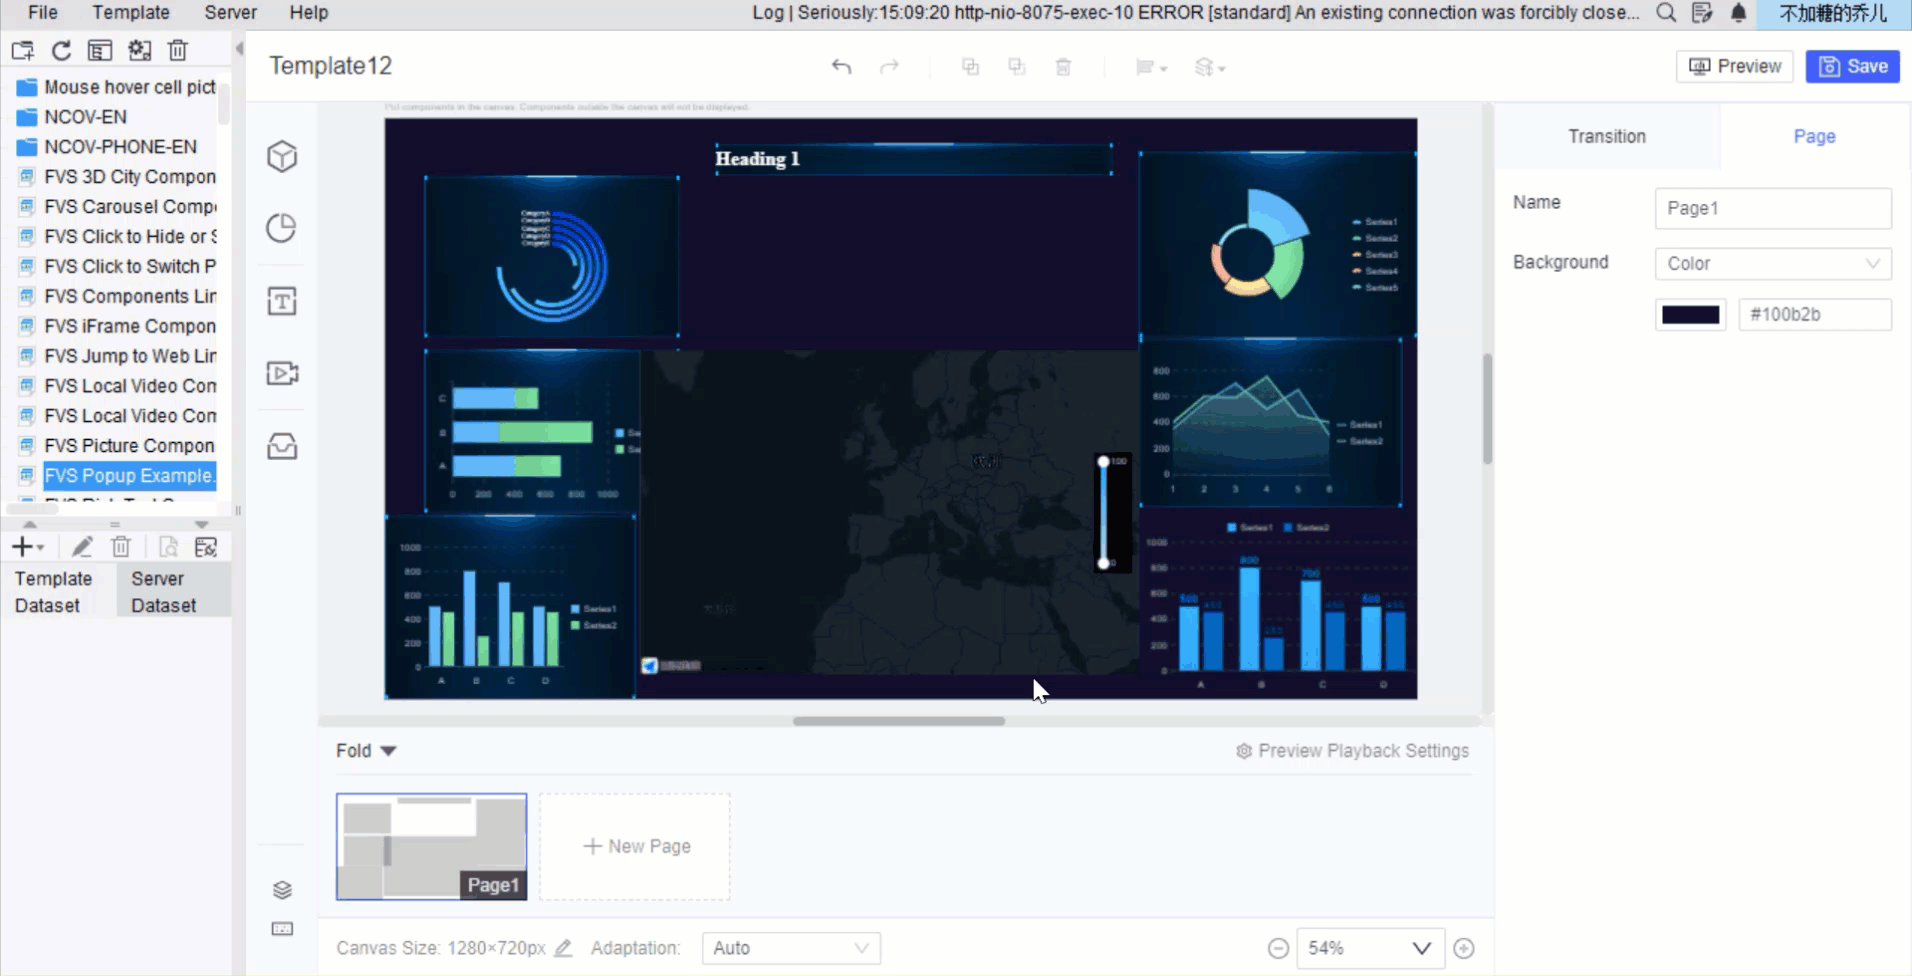Open the 54% zoom level dropdown

pyautogui.click(x=1370, y=948)
